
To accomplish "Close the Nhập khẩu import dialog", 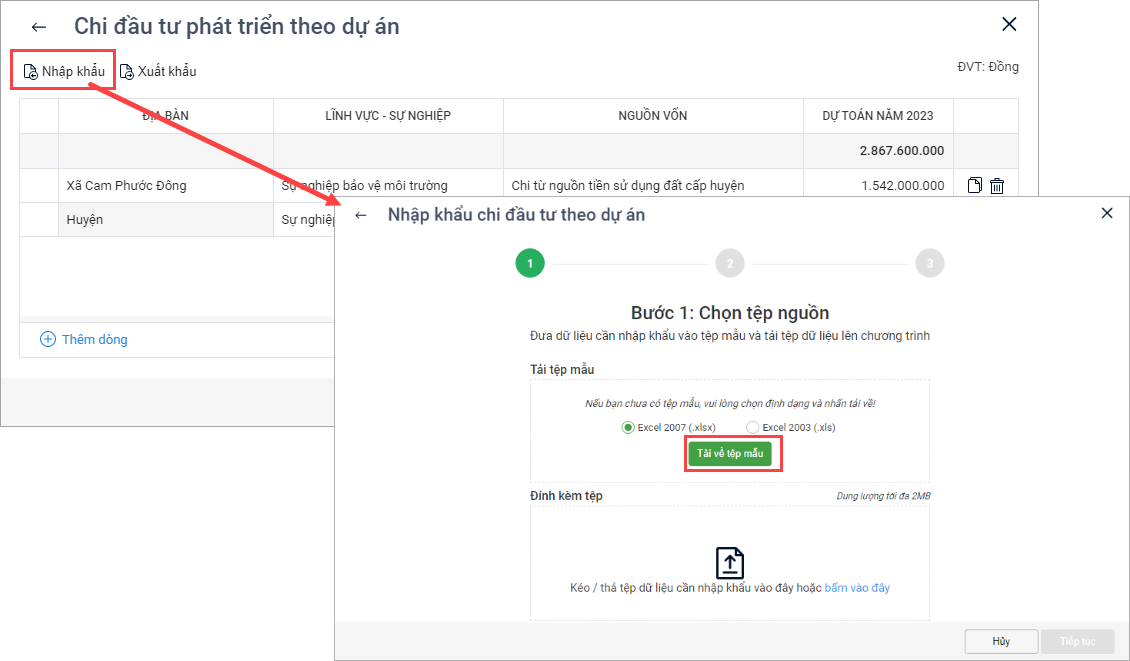I will 1107,213.
